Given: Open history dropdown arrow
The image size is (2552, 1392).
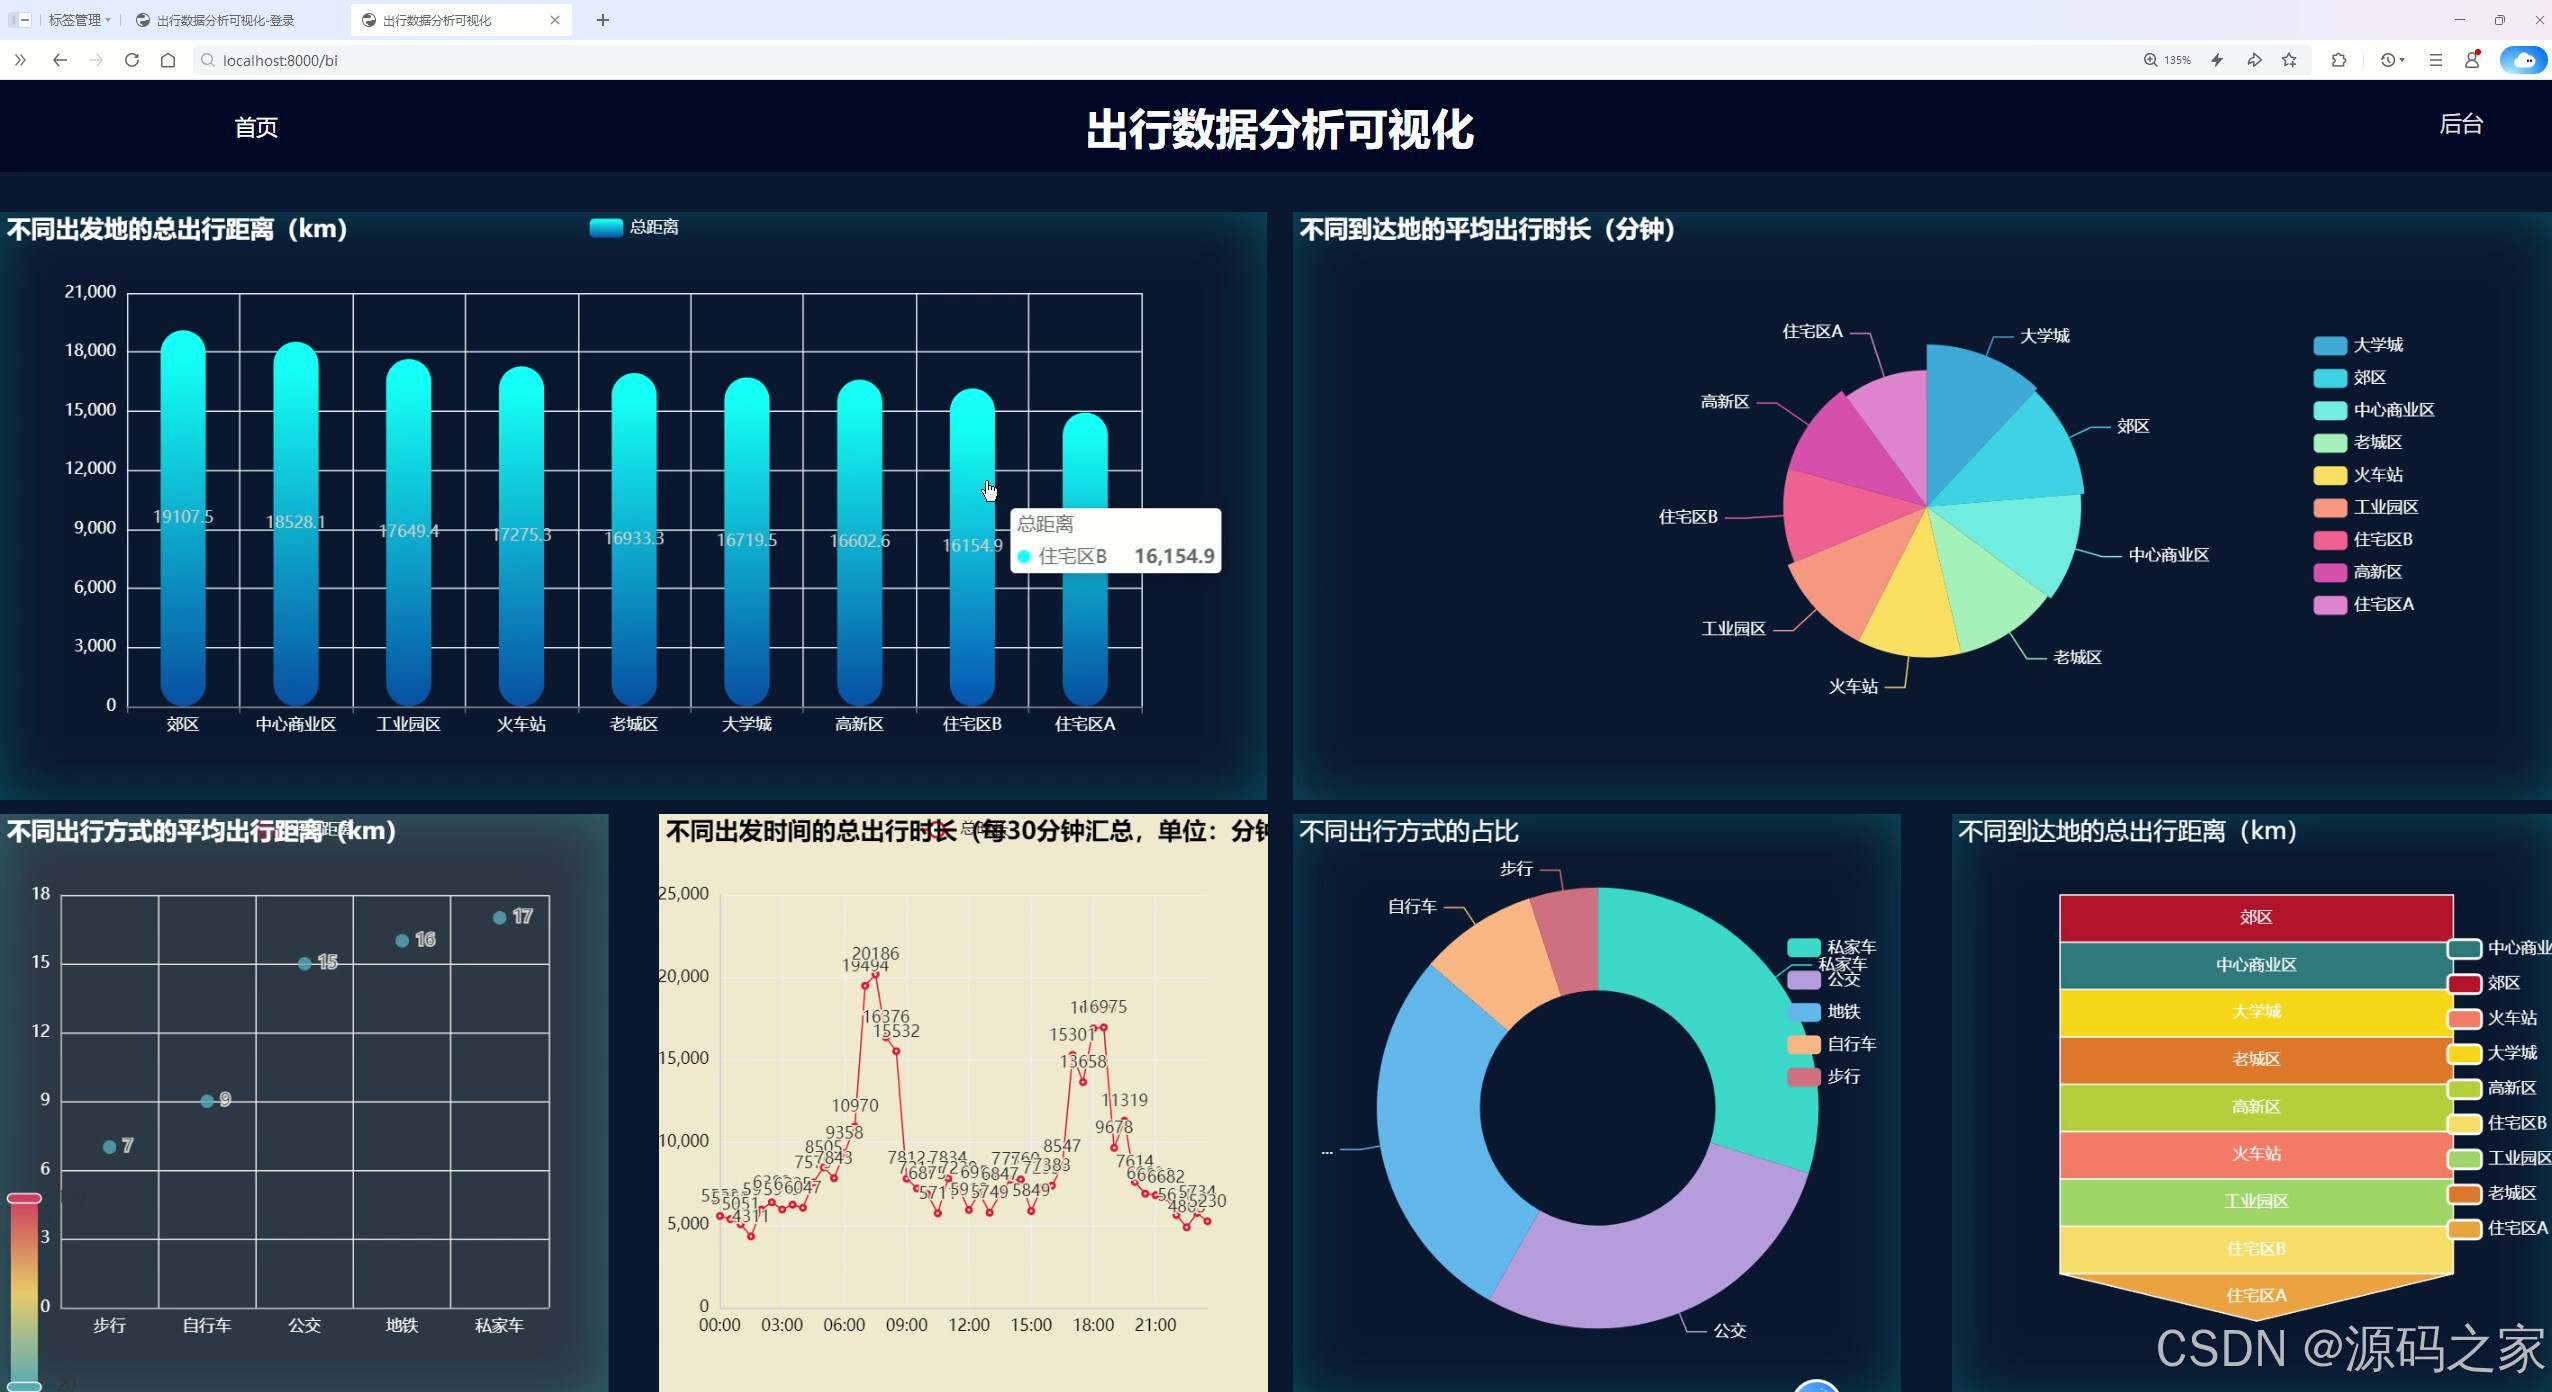Looking at the screenshot, I should (x=2402, y=60).
